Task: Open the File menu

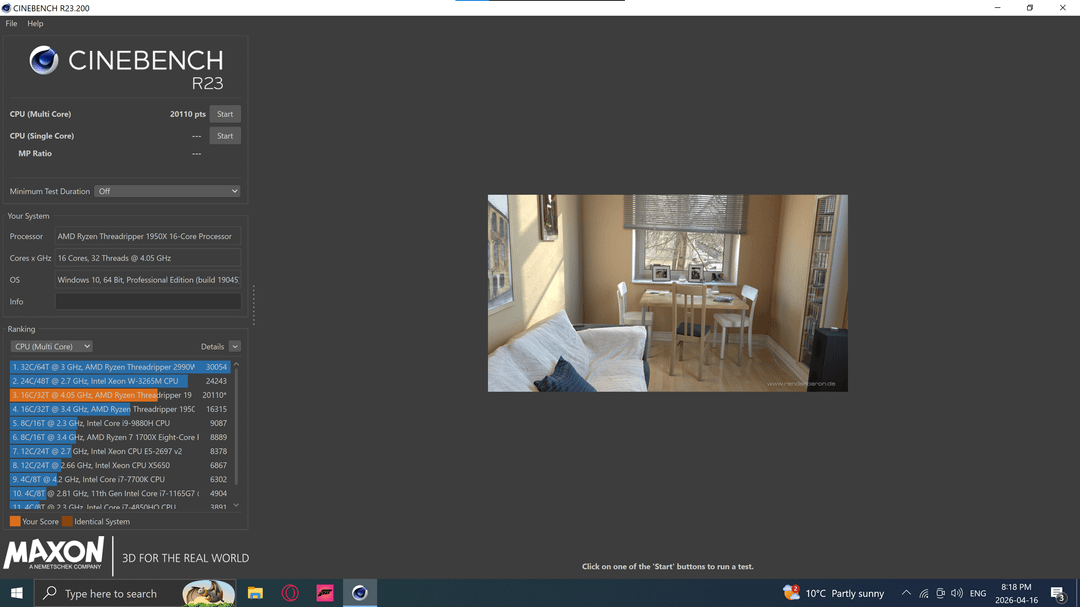Action: click(x=11, y=23)
